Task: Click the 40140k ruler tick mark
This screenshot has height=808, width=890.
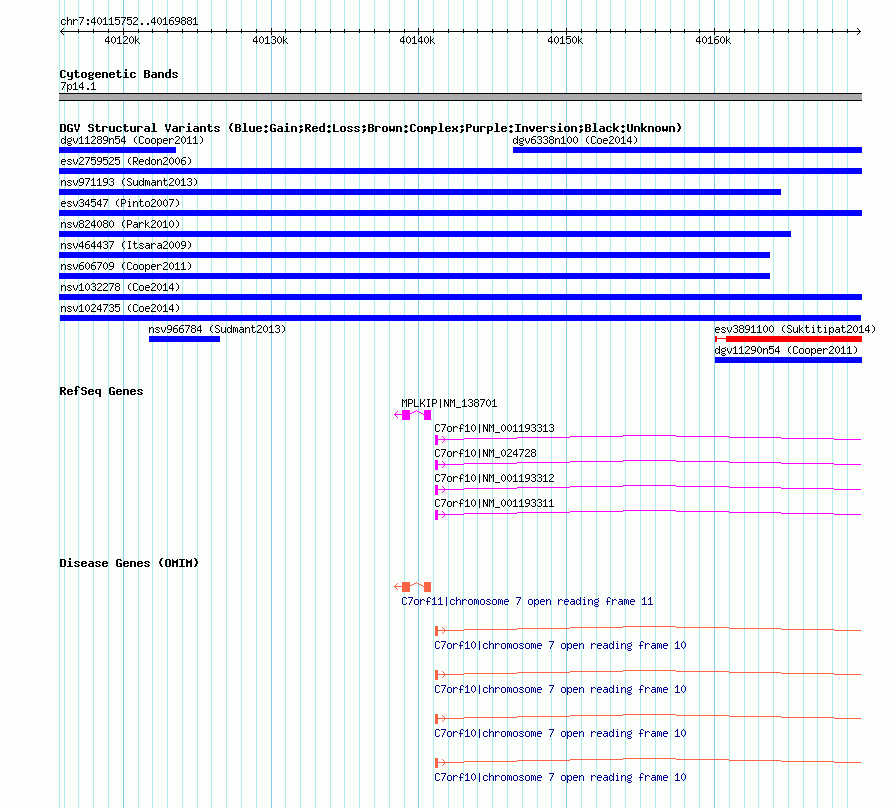Action: [419, 31]
